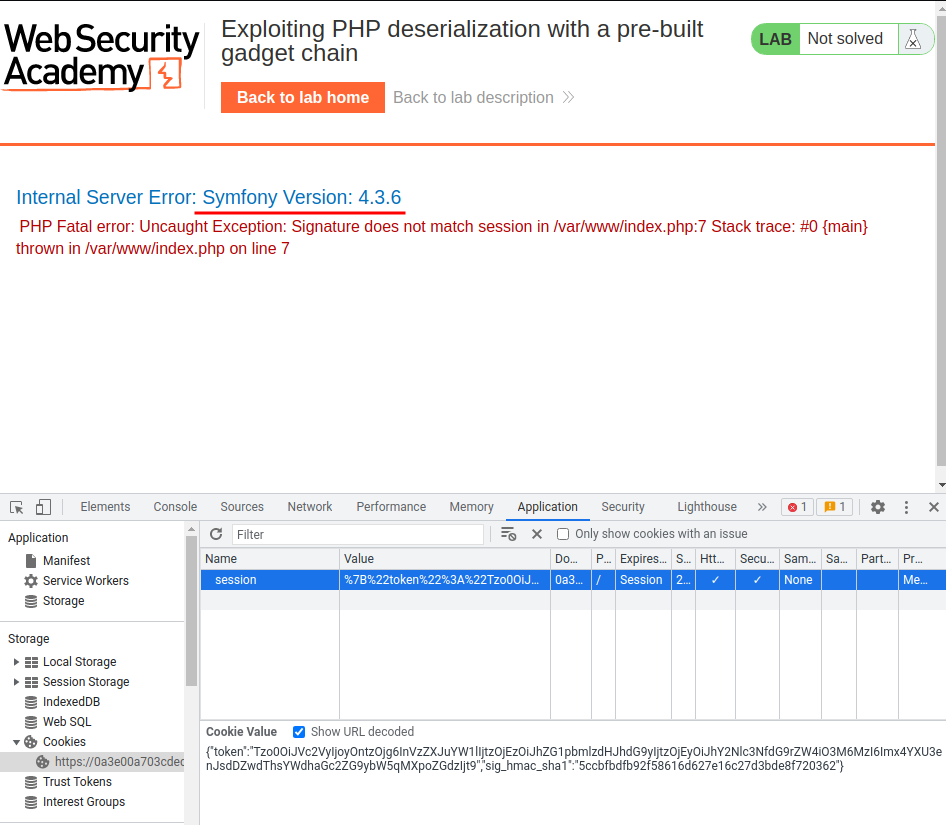Close the DevTools panel

pos(933,507)
